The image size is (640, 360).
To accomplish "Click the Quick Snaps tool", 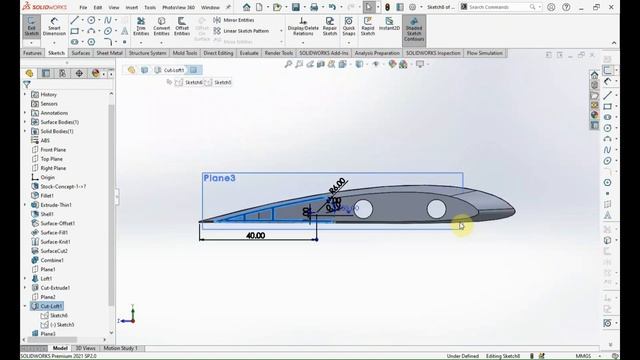I will point(349,26).
